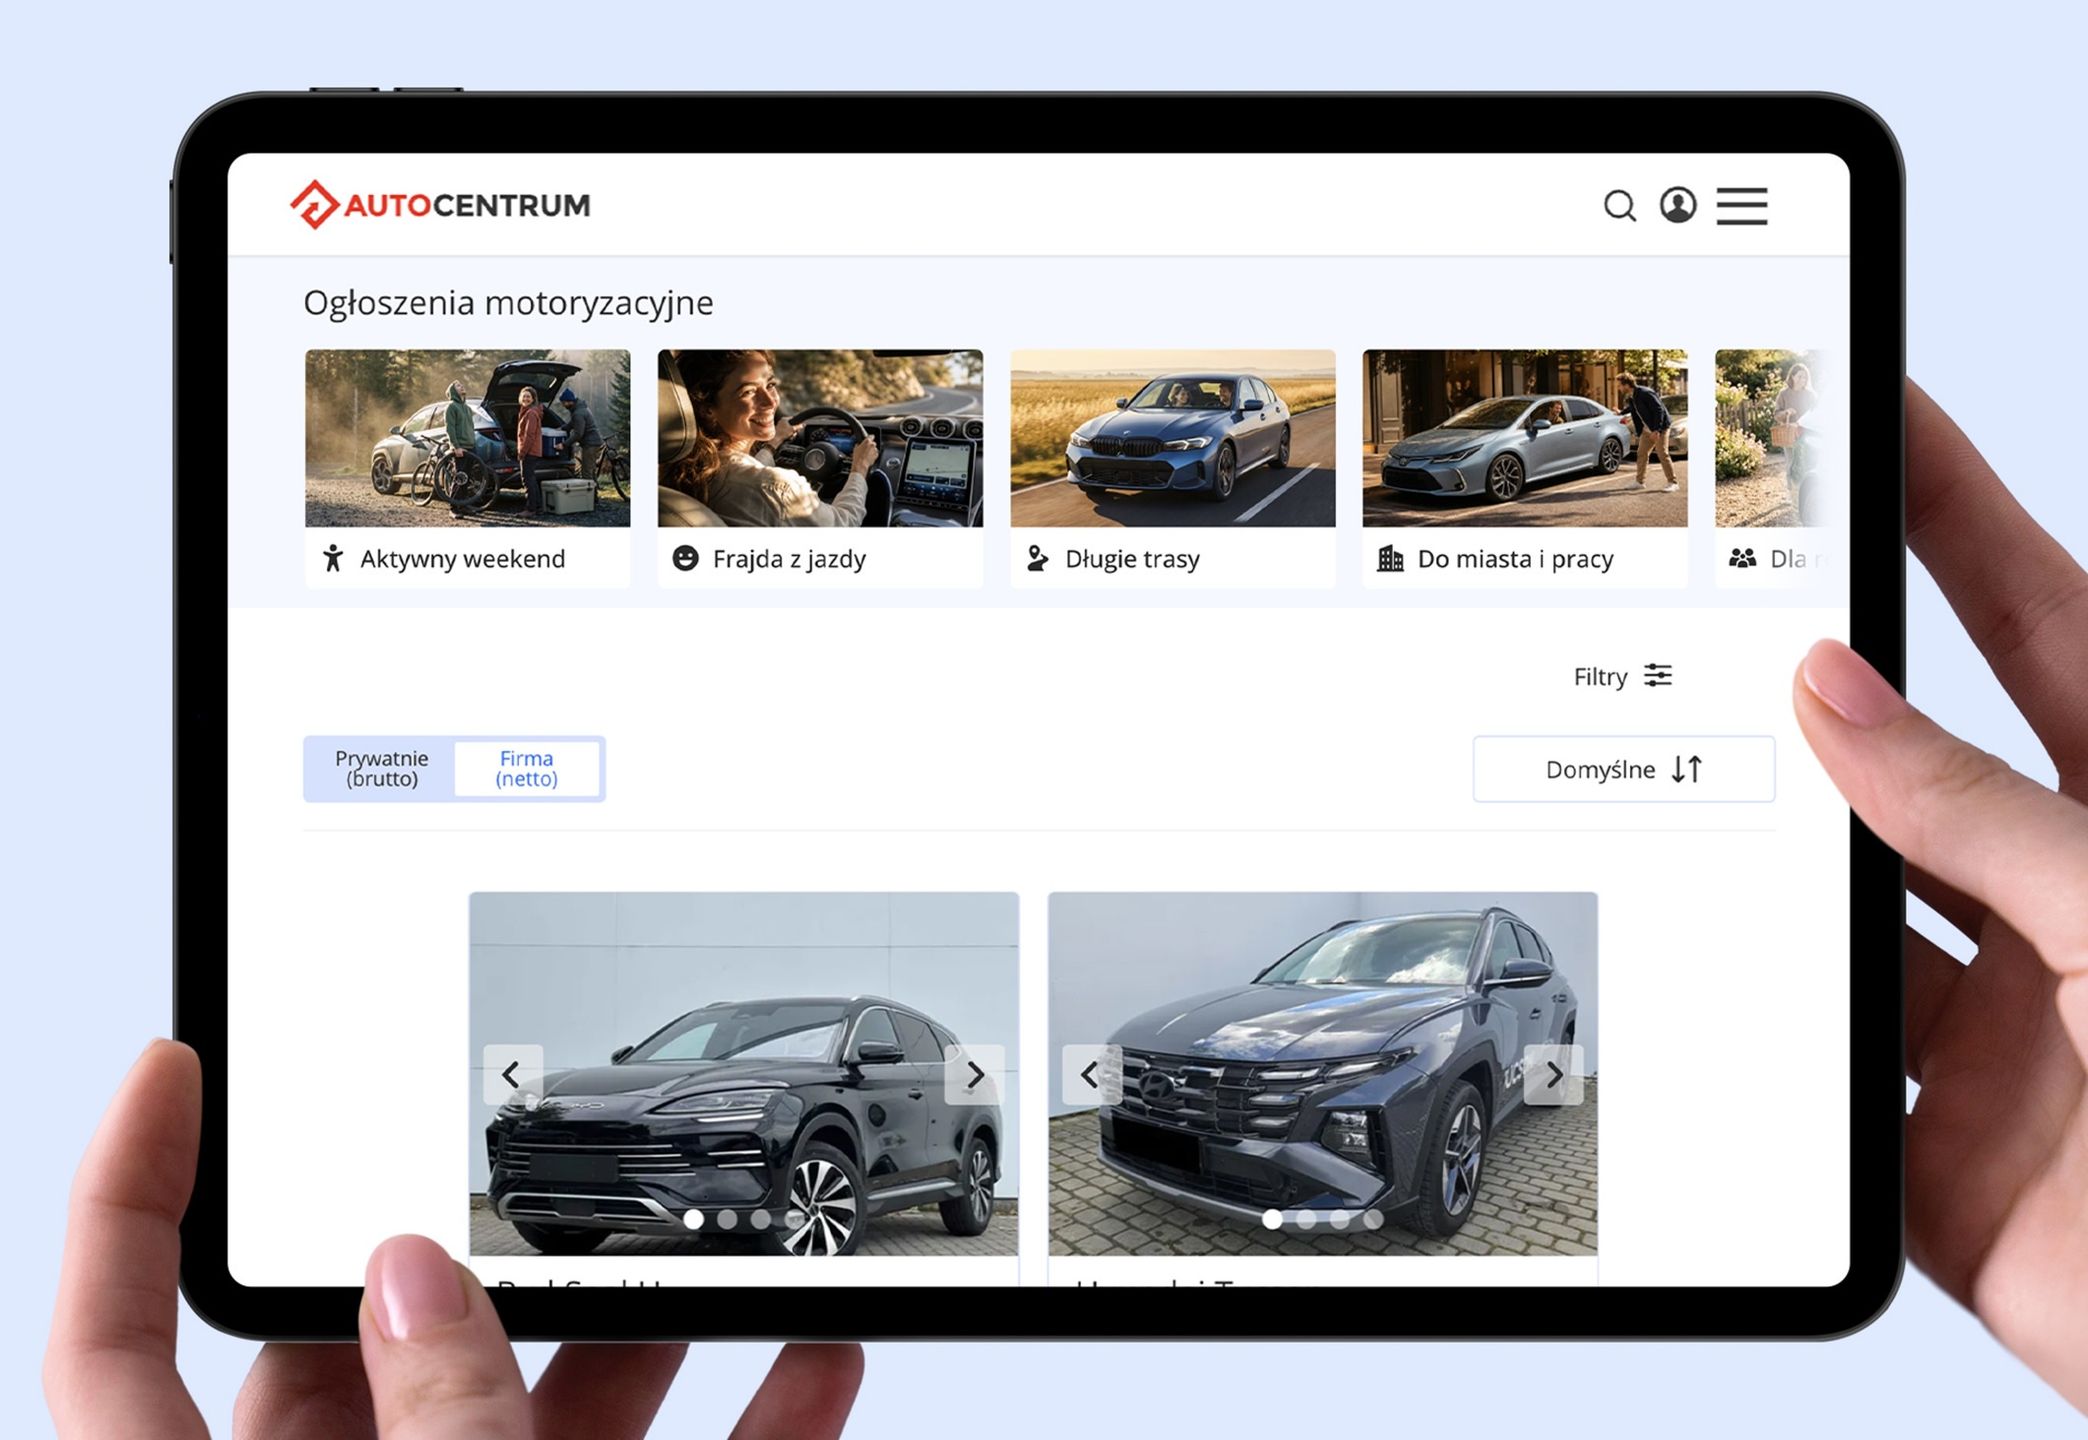Open the Filtry filters panel
Screen dimensions: 2088x1440
point(1623,677)
